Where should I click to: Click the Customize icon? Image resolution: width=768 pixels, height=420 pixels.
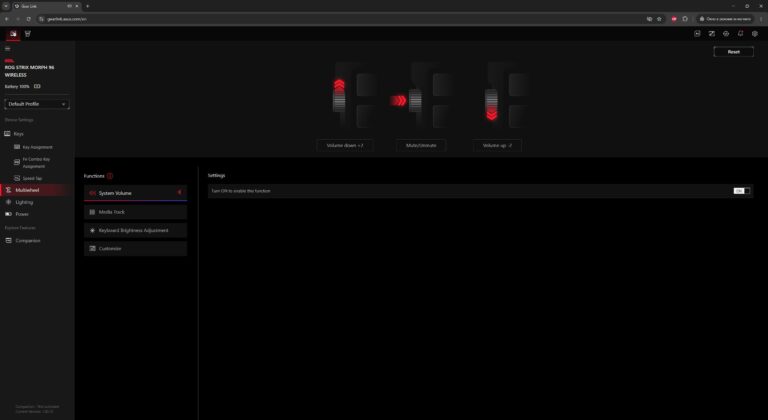[x=92, y=248]
